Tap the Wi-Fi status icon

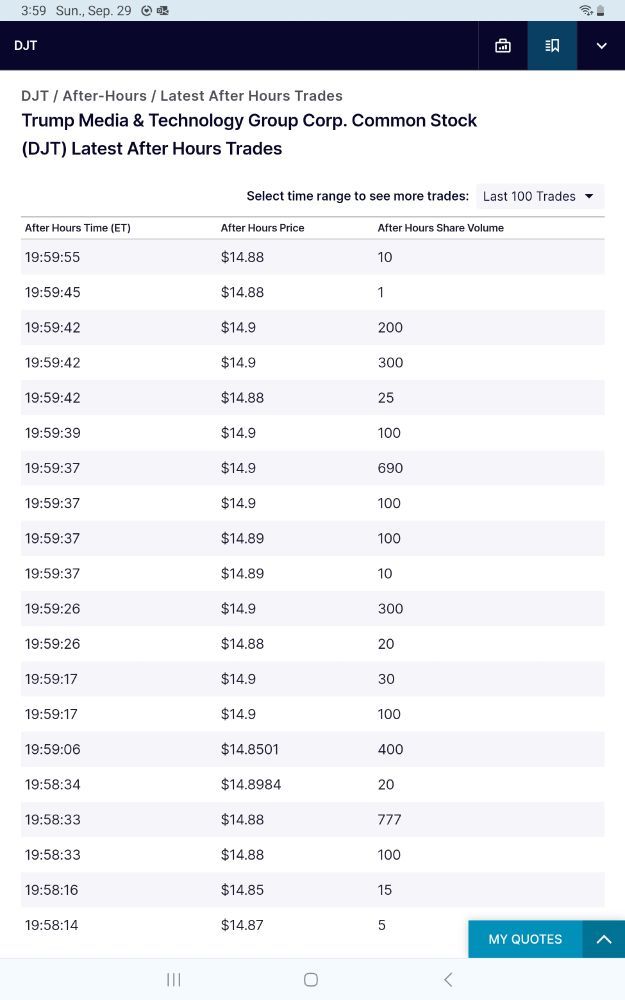point(585,10)
